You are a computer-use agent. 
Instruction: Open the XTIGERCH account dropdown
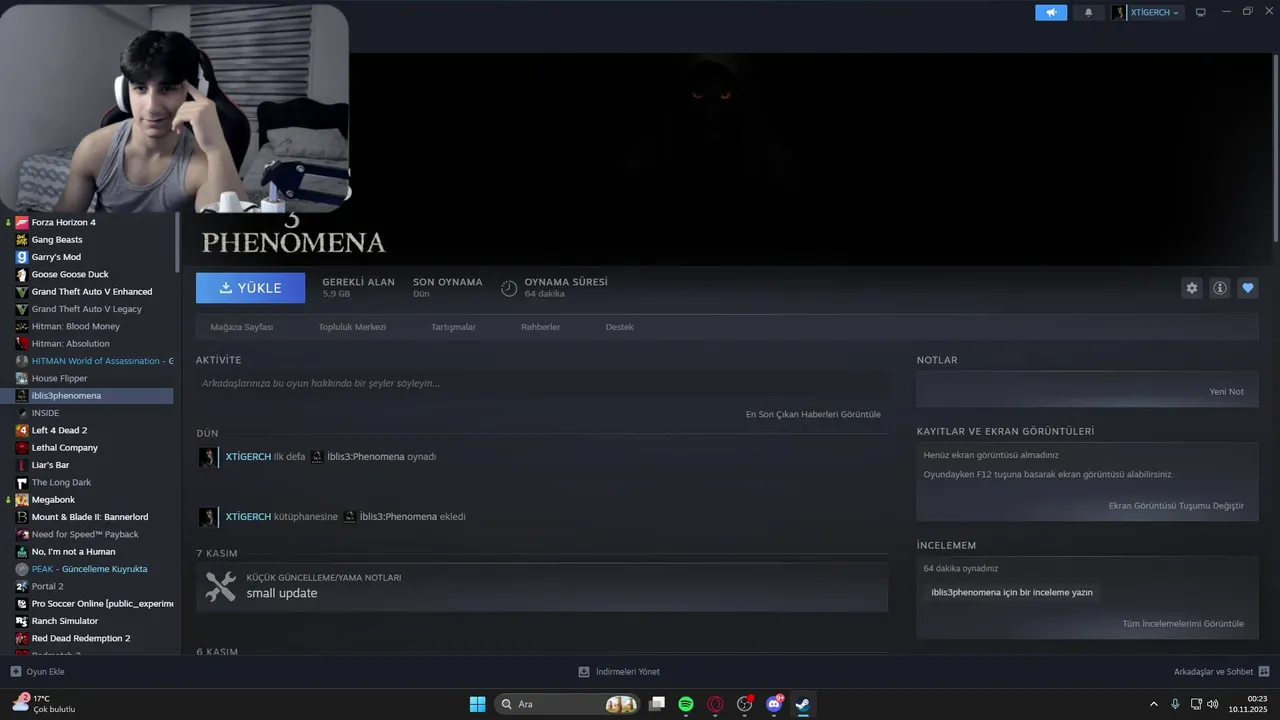(1147, 13)
